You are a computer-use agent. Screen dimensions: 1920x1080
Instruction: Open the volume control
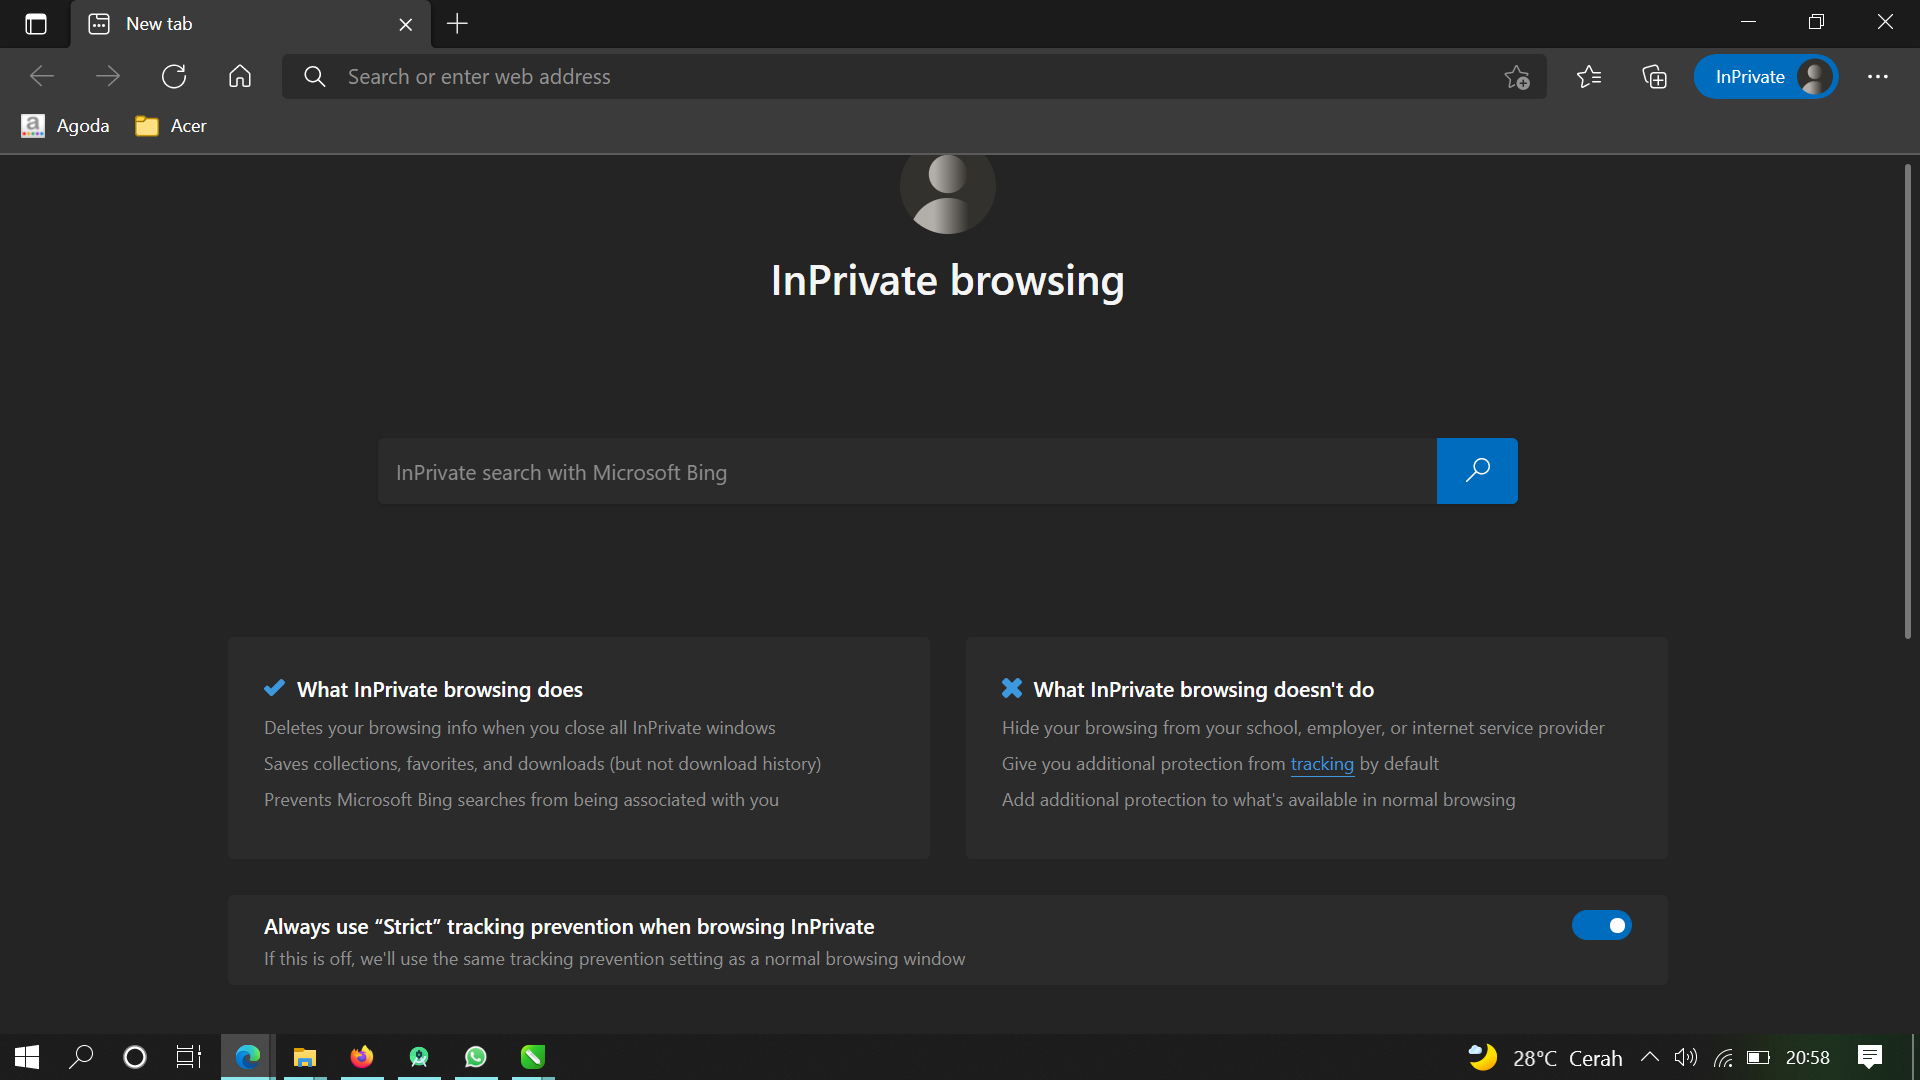[1686, 1057]
